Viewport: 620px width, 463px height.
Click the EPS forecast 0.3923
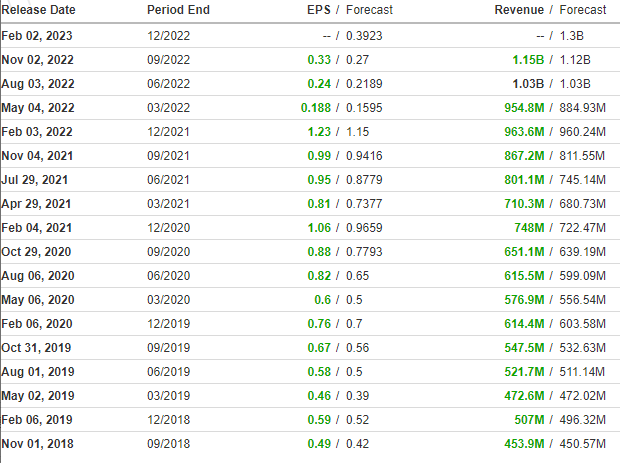[364, 36]
